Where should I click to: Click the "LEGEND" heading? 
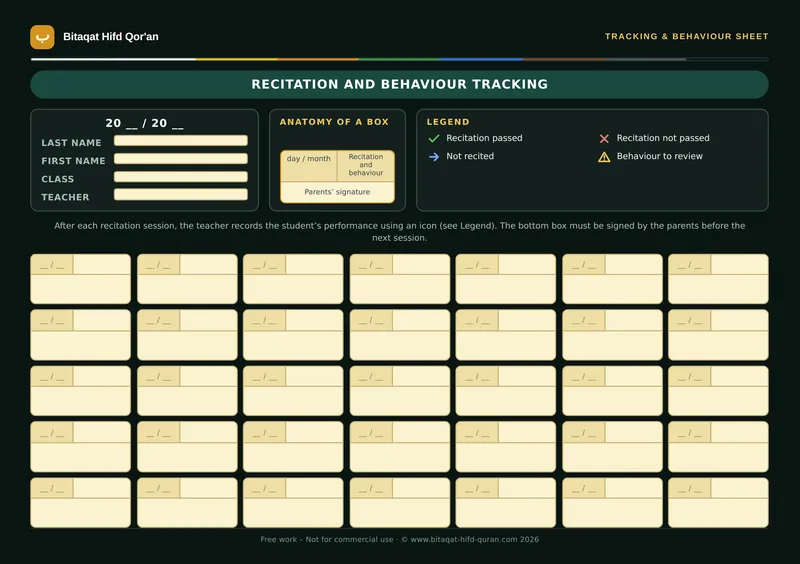[x=448, y=122]
